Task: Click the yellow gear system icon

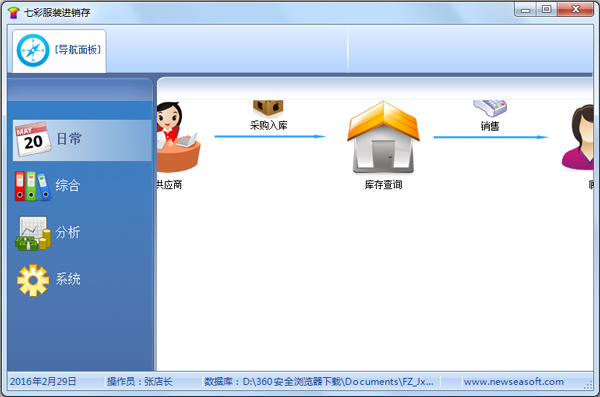Action: point(33,280)
